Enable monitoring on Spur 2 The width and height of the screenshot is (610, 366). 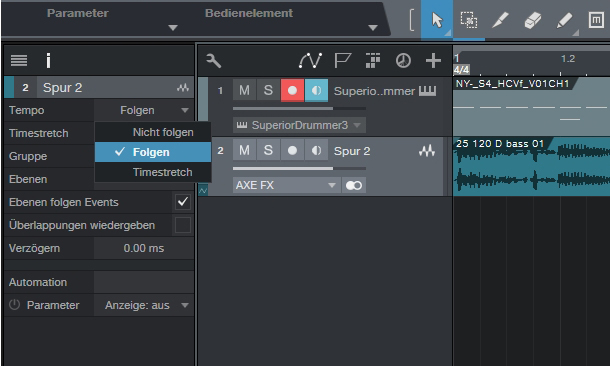[x=316, y=150]
